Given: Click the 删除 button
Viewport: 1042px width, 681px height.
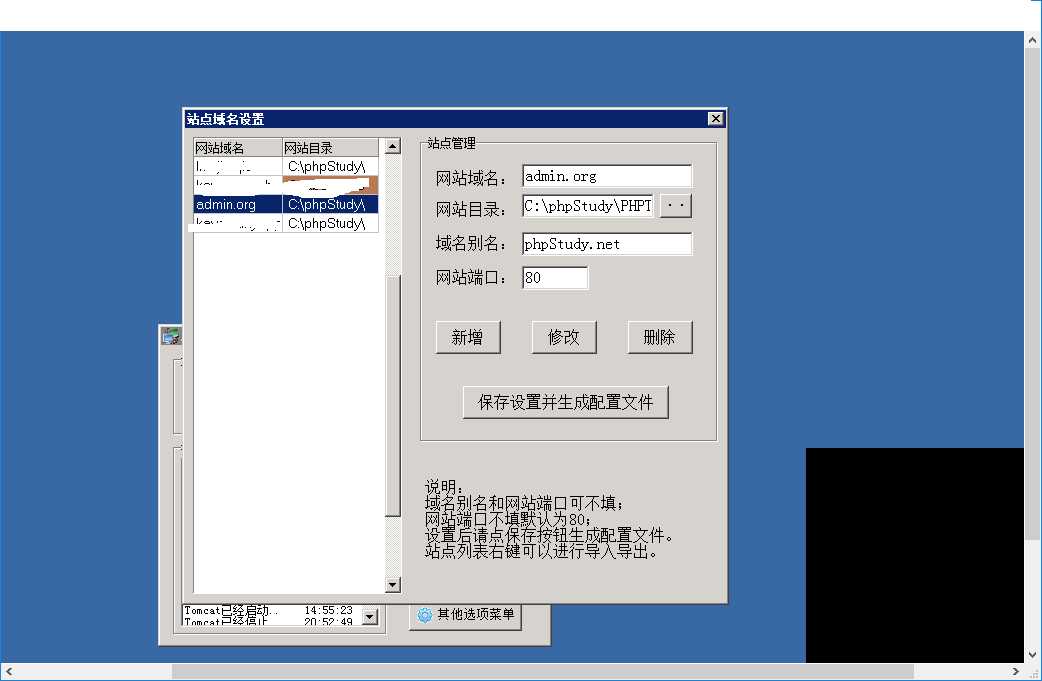Looking at the screenshot, I should pos(659,337).
